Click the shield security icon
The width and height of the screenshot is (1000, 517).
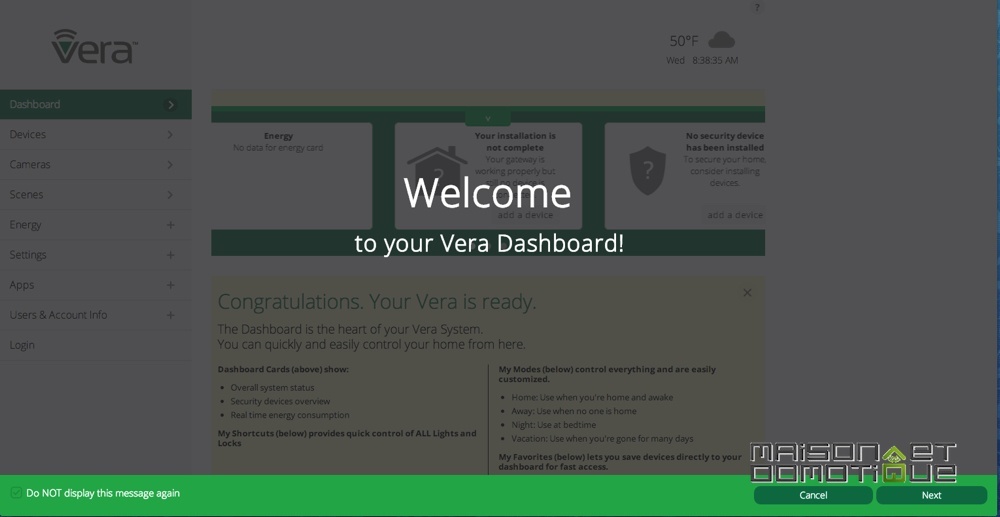(647, 170)
